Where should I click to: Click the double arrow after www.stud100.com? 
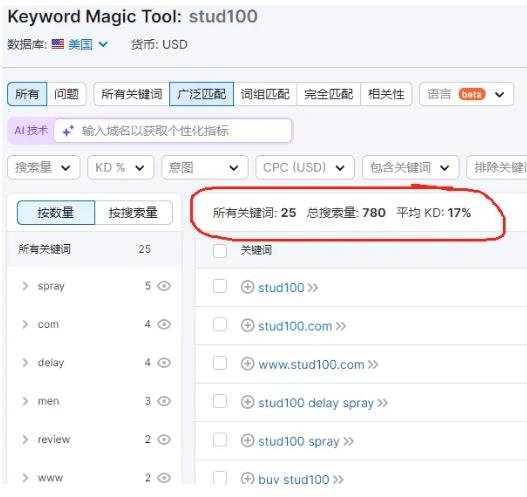click(x=373, y=365)
